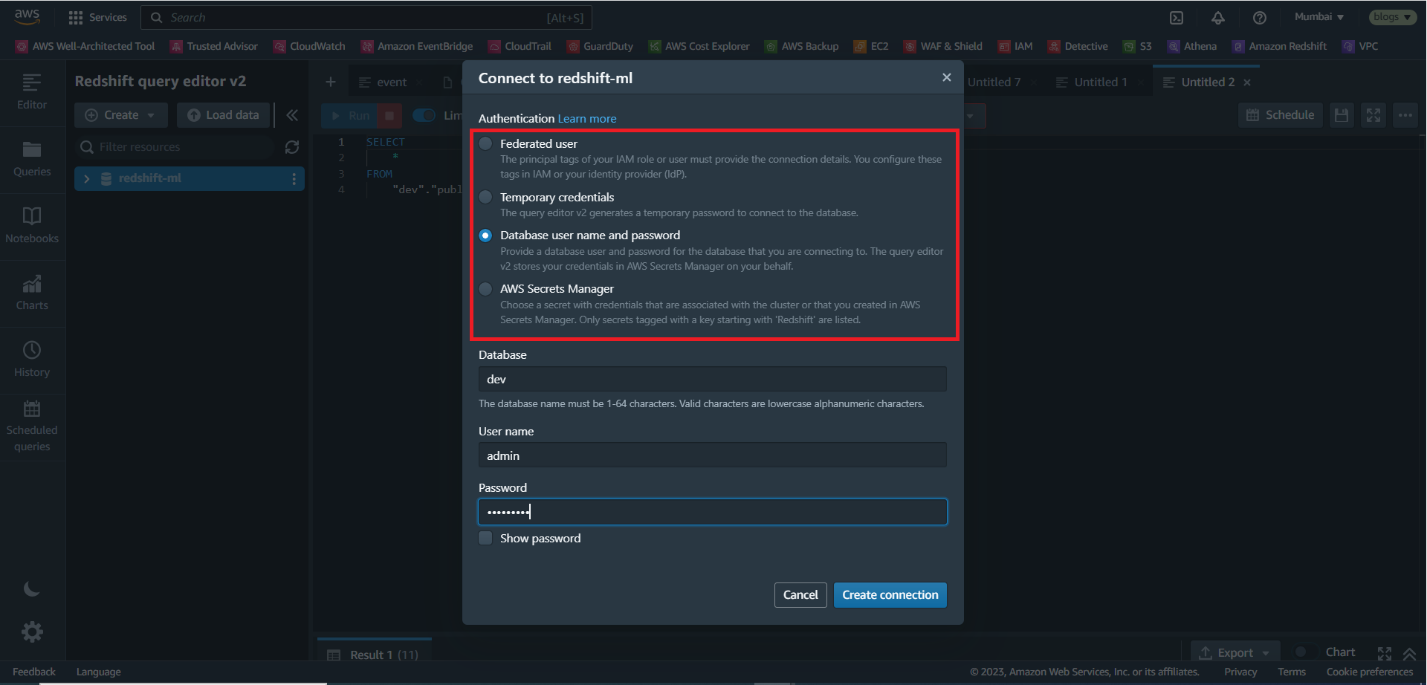
Task: Toggle full screen editor
Action: coord(1374,115)
